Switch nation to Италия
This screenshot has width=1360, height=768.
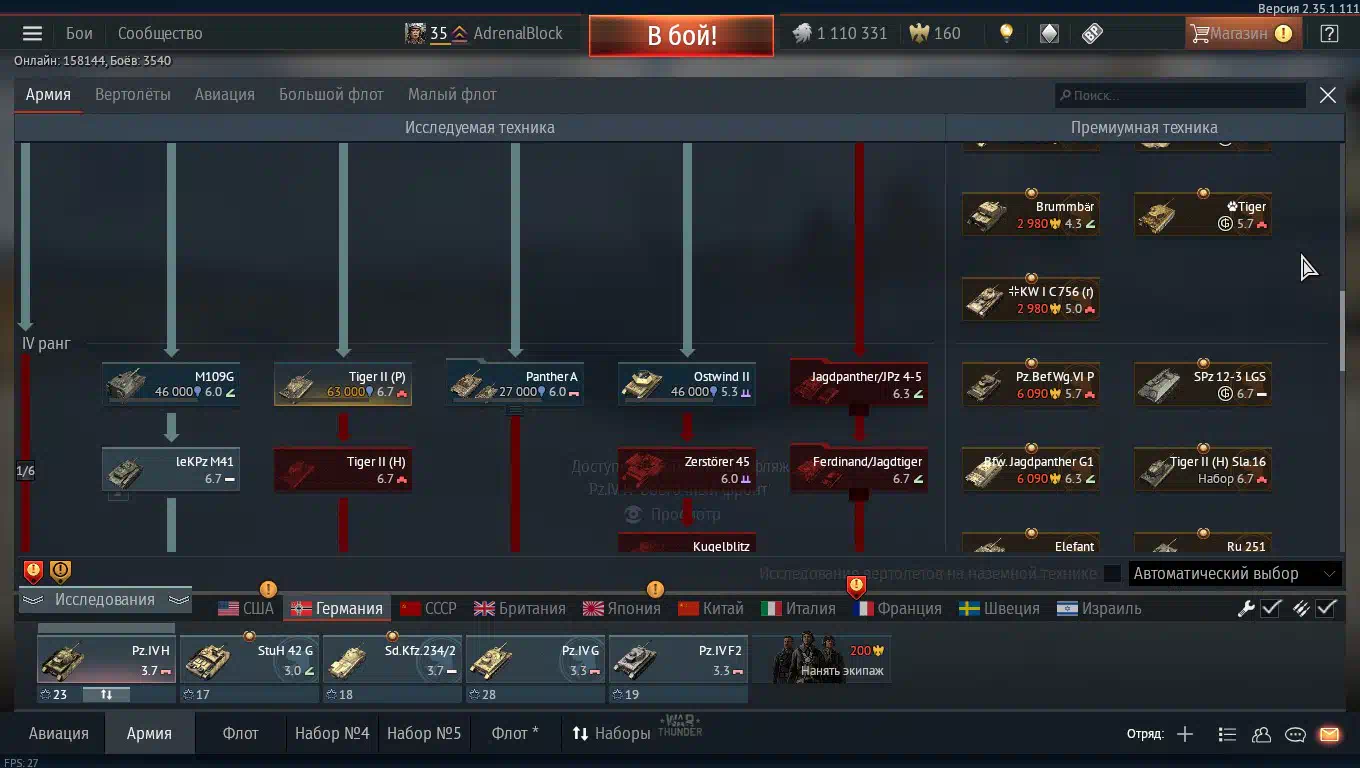click(798, 608)
